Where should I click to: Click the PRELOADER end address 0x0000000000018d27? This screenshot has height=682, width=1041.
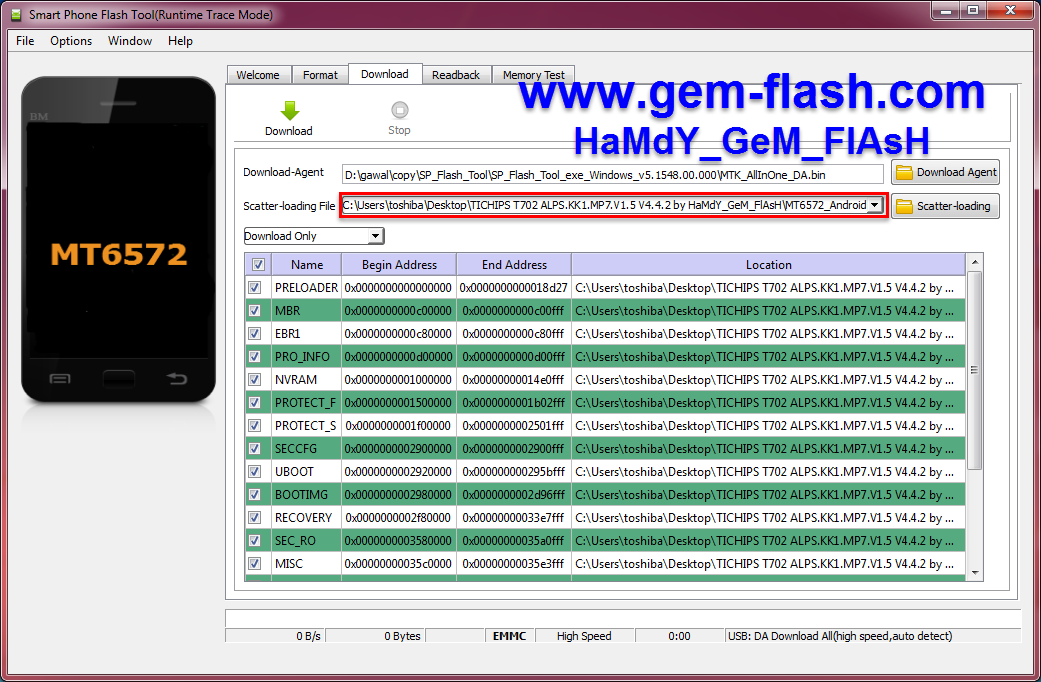[x=514, y=288]
